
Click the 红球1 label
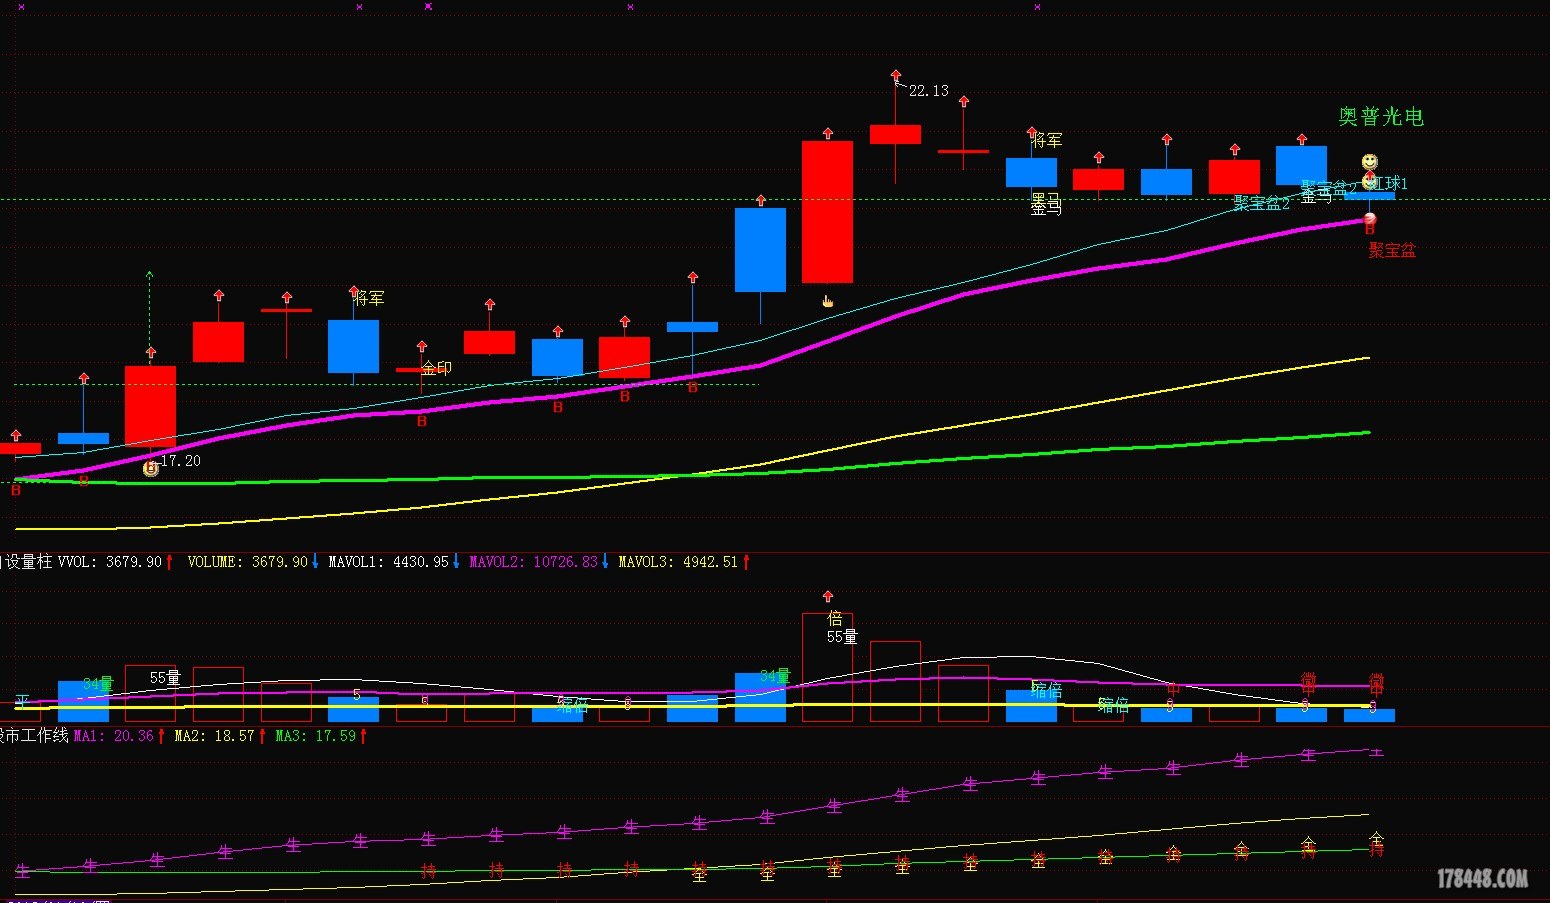pyautogui.click(x=1388, y=184)
